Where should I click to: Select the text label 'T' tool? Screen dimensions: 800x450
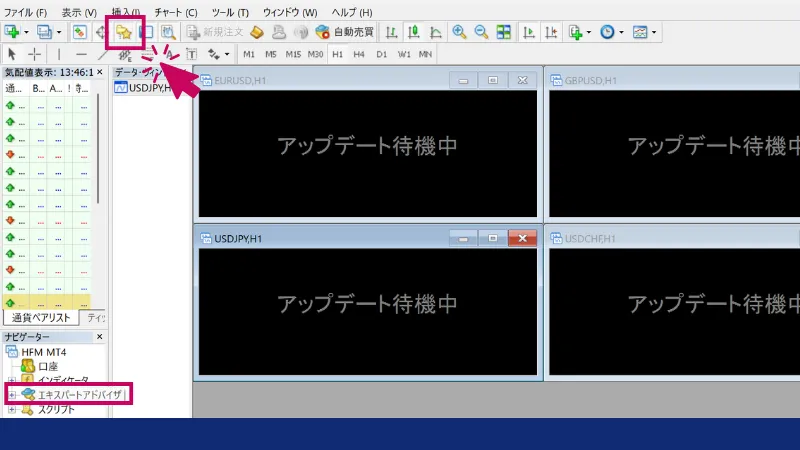point(192,54)
